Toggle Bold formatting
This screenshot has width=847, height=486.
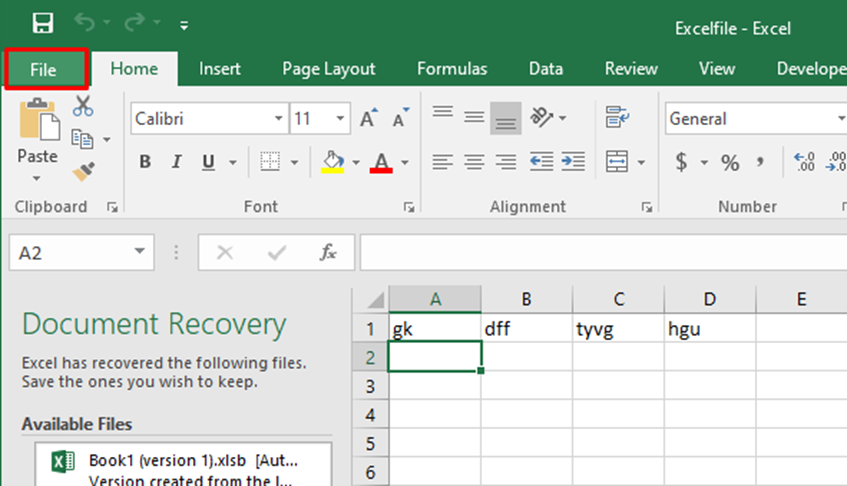pyautogui.click(x=145, y=161)
